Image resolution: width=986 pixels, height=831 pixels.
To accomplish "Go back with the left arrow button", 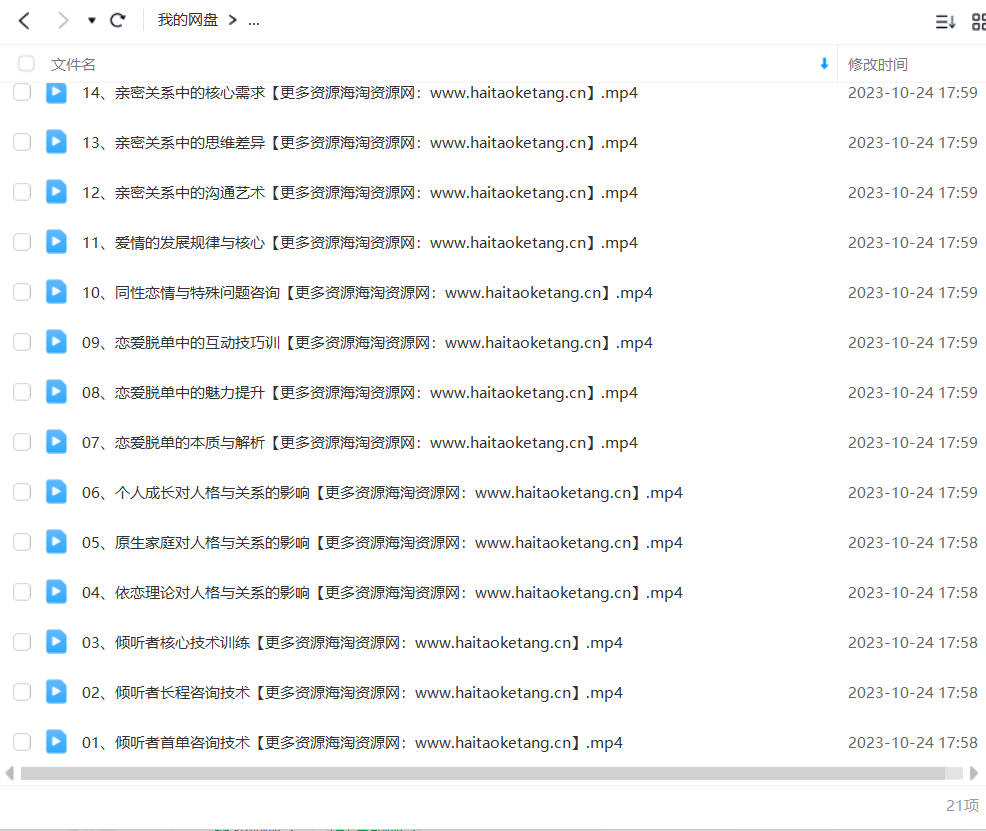I will click(x=25, y=21).
